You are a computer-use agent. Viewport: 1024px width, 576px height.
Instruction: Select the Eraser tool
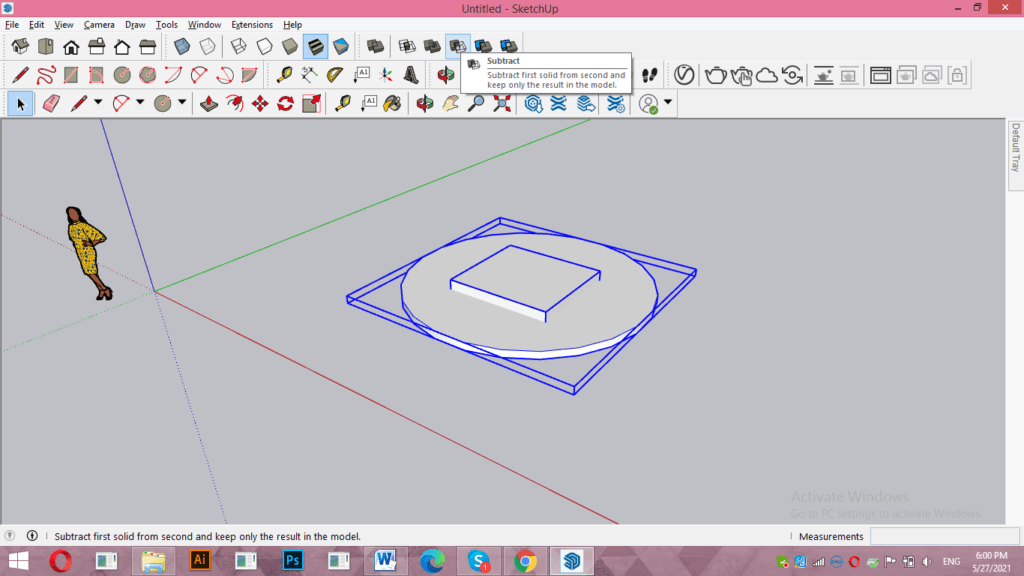point(53,103)
